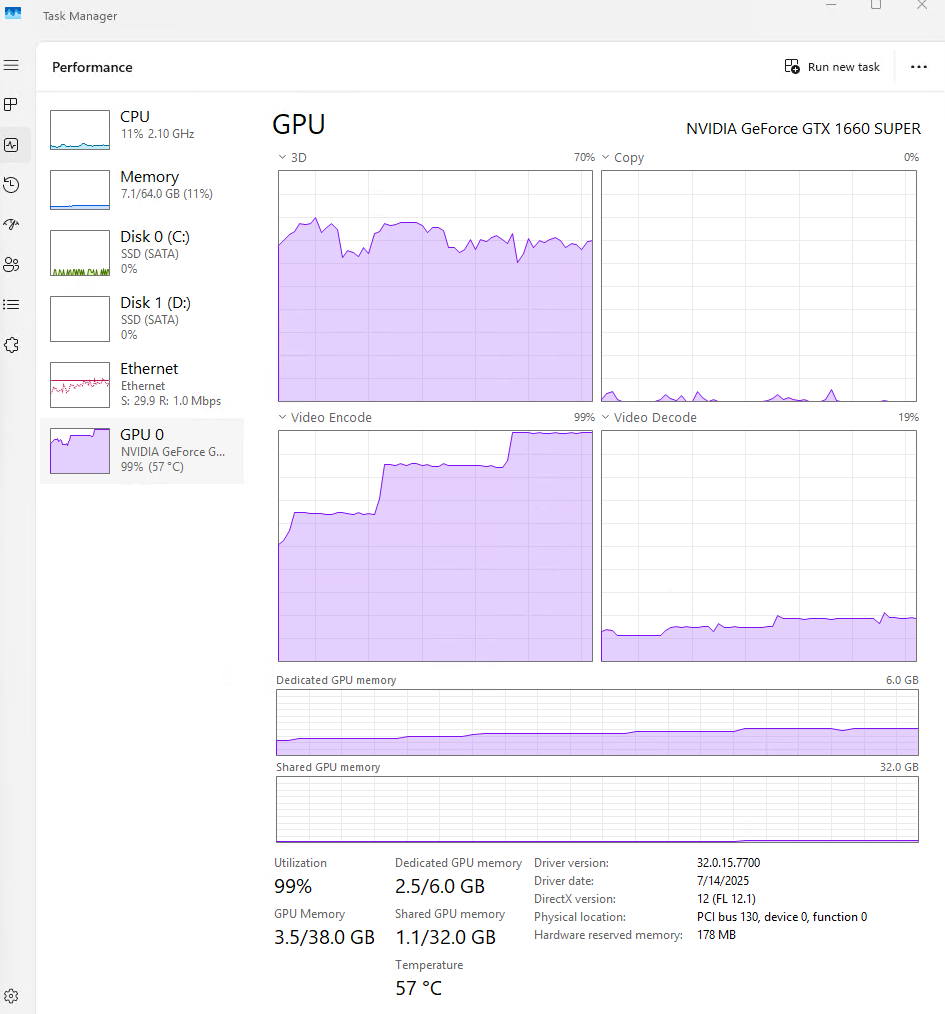Select Disk 0 (C:) entry
This screenshot has width=945, height=1014.
tap(142, 253)
